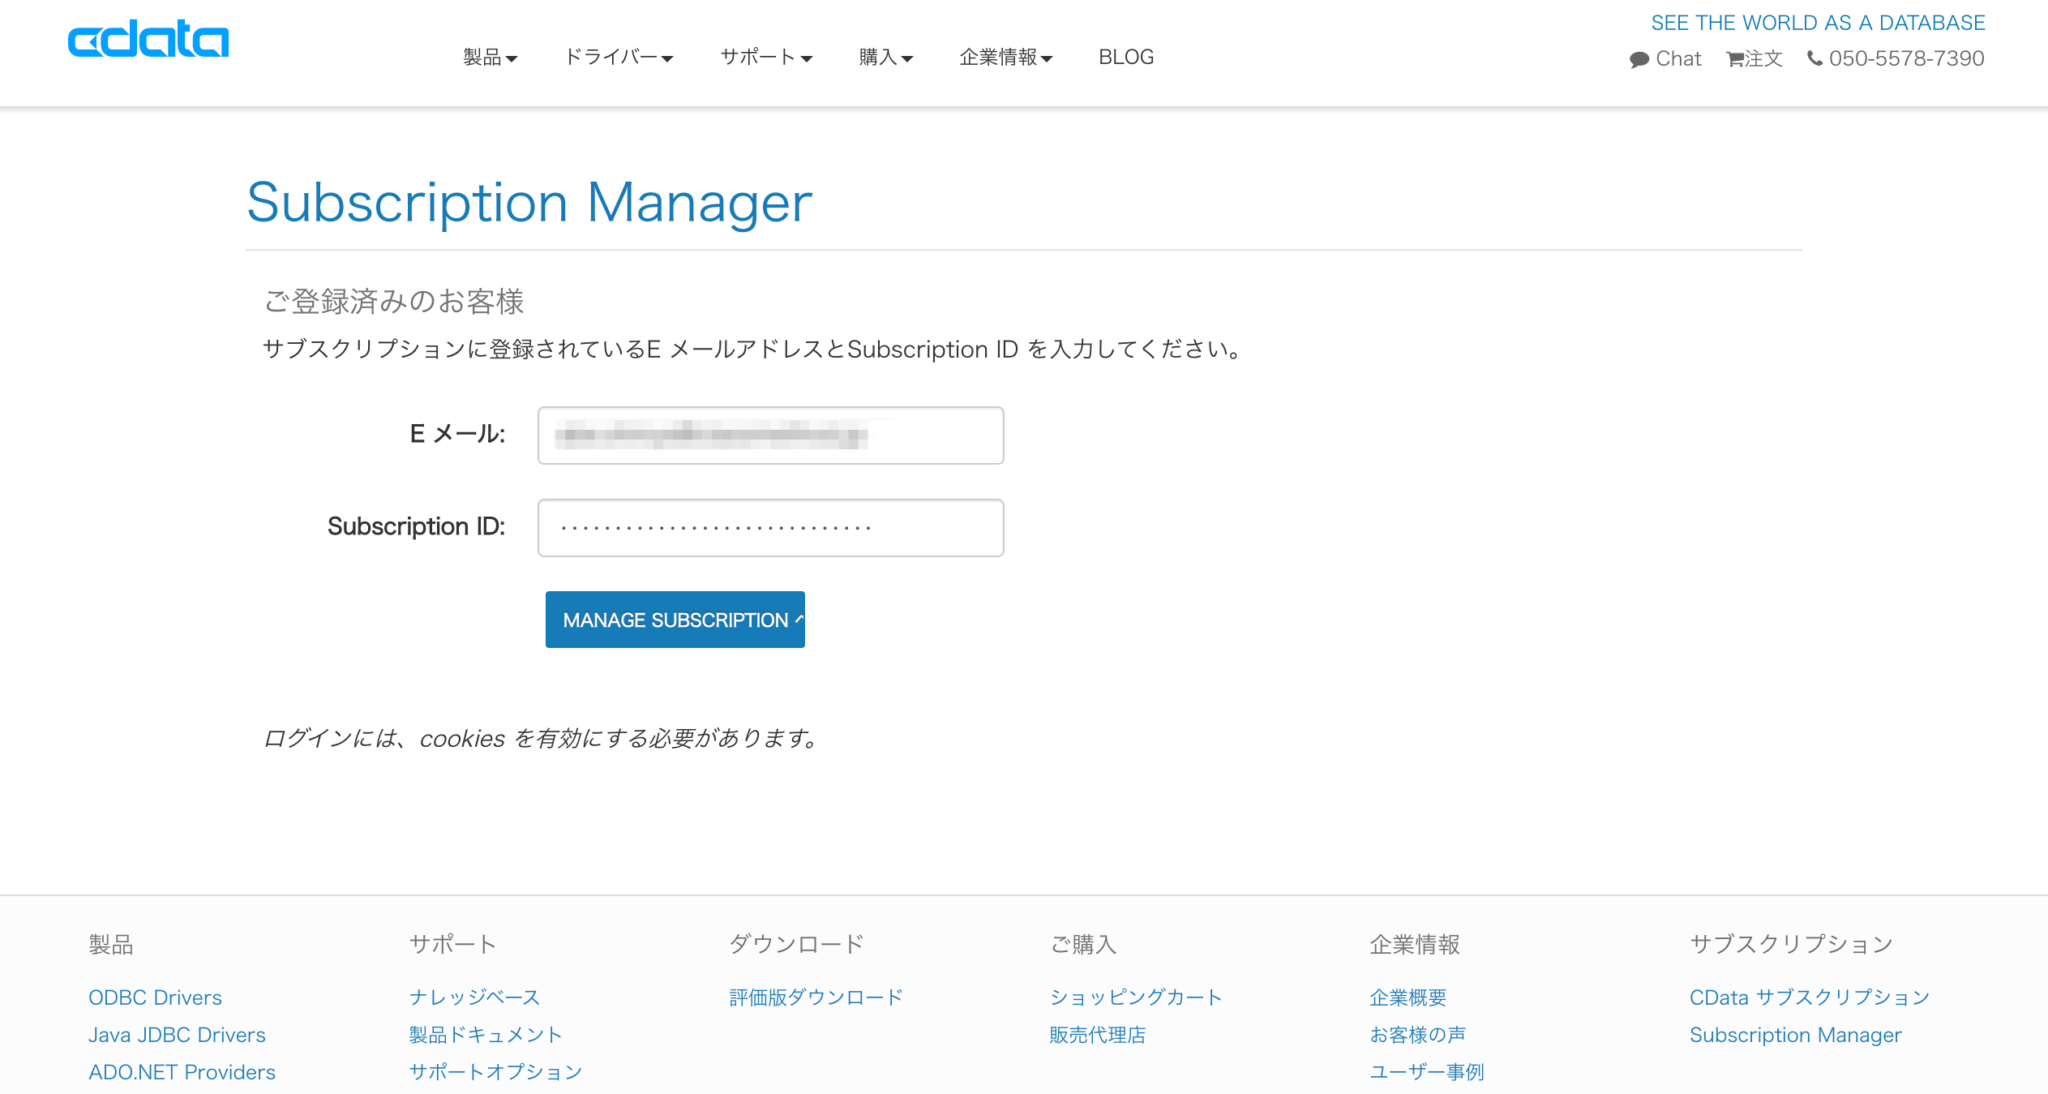Click the phone icon next to 050-5578-7390
Viewport: 2048px width, 1094px height.
(x=1814, y=58)
